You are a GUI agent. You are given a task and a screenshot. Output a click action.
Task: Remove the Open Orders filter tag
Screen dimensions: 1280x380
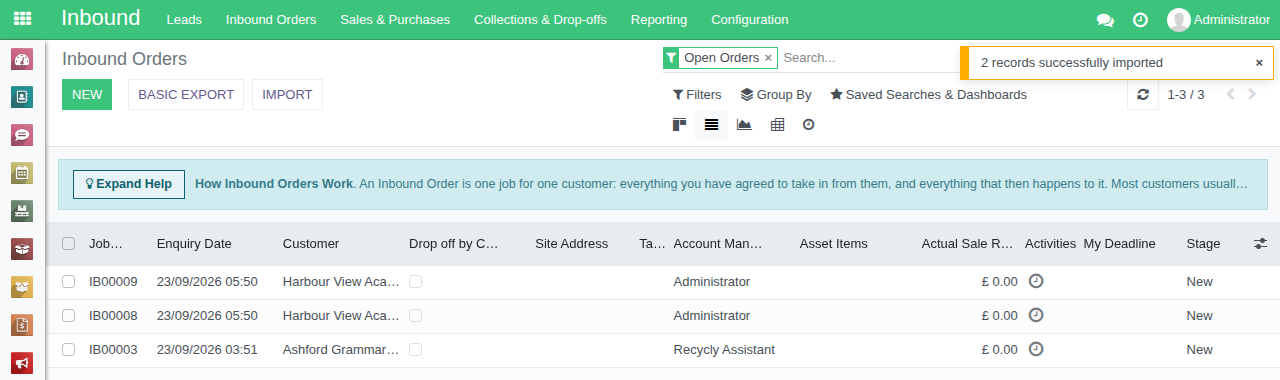click(x=768, y=58)
